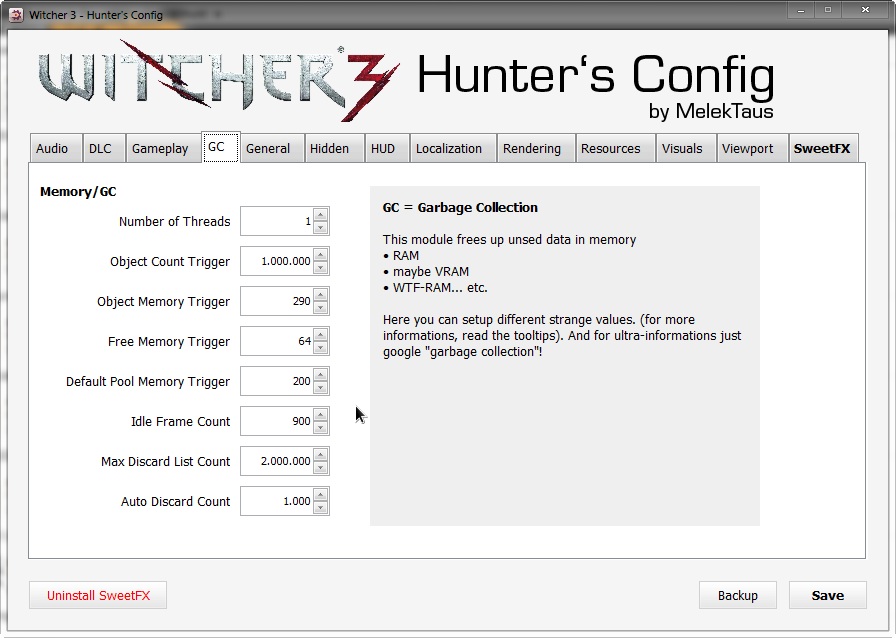The image size is (896, 638).
Task: Decrease Auto Discard Count value
Action: point(320,508)
